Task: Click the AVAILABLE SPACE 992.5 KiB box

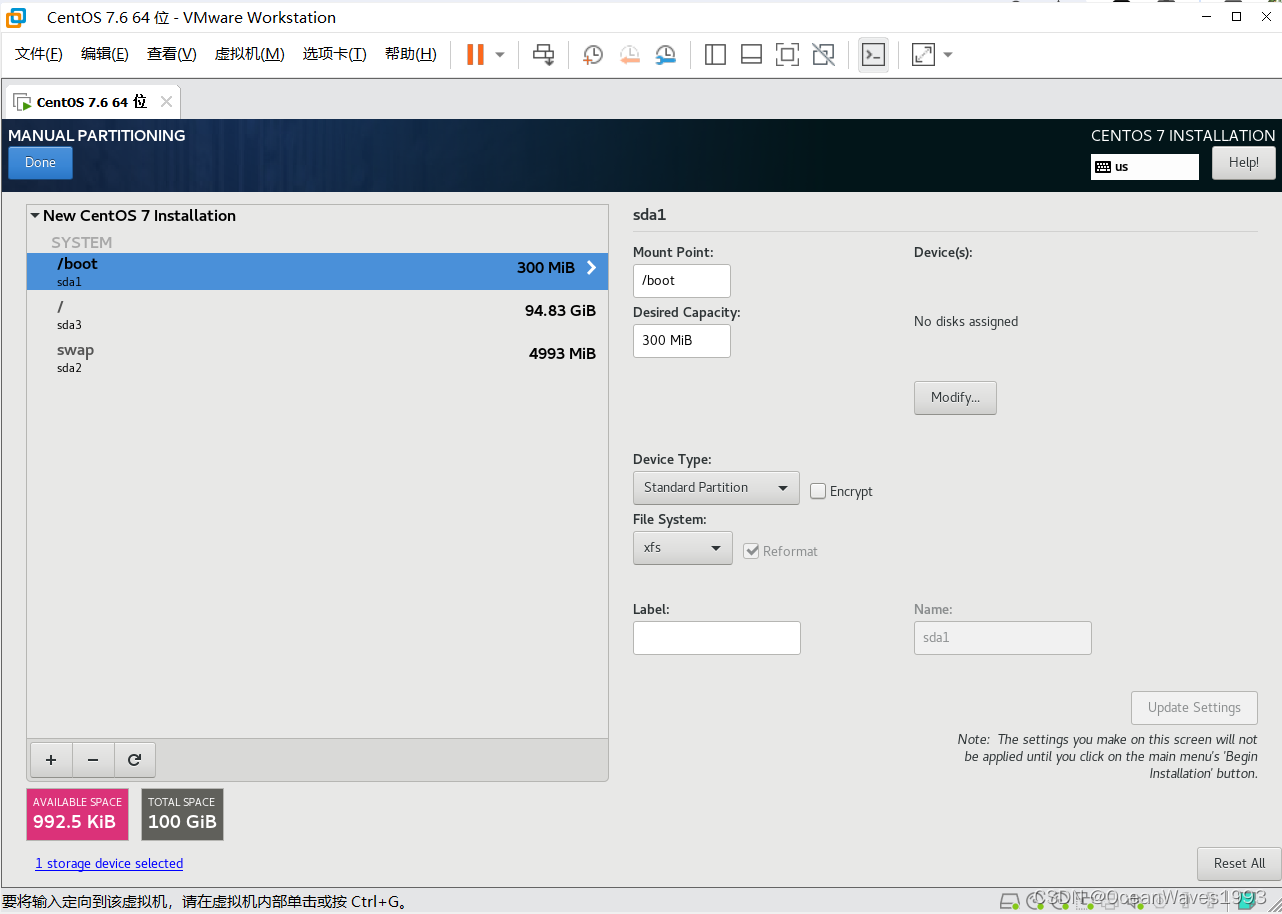Action: [x=78, y=814]
